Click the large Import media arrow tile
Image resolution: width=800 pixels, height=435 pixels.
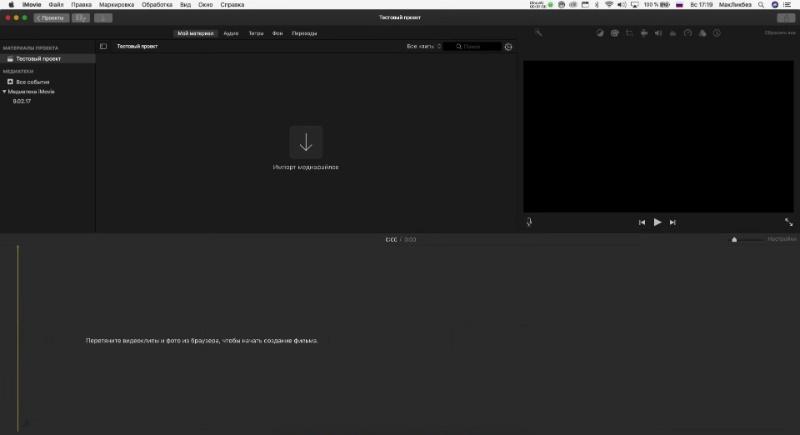[306, 142]
